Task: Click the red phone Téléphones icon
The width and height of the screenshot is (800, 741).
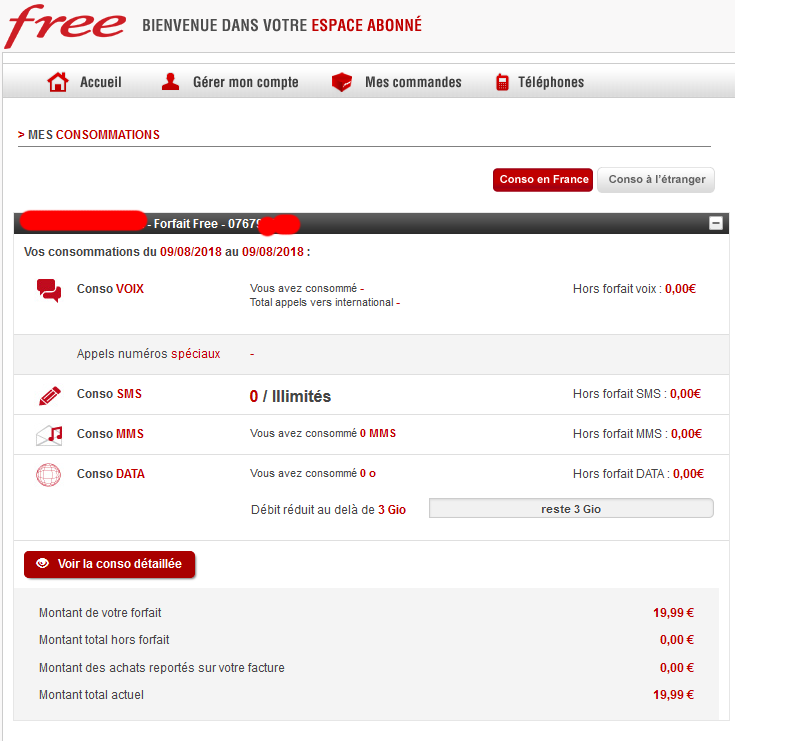Action: click(502, 82)
